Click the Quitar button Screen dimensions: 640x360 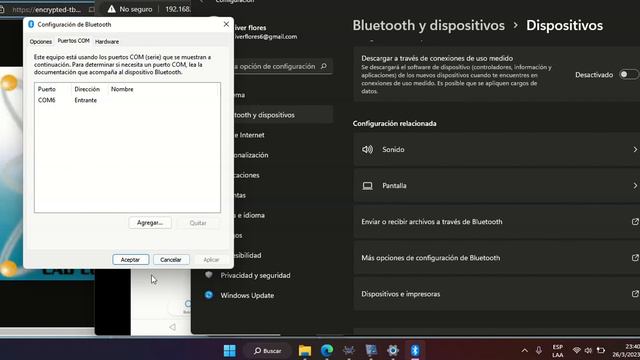point(198,223)
